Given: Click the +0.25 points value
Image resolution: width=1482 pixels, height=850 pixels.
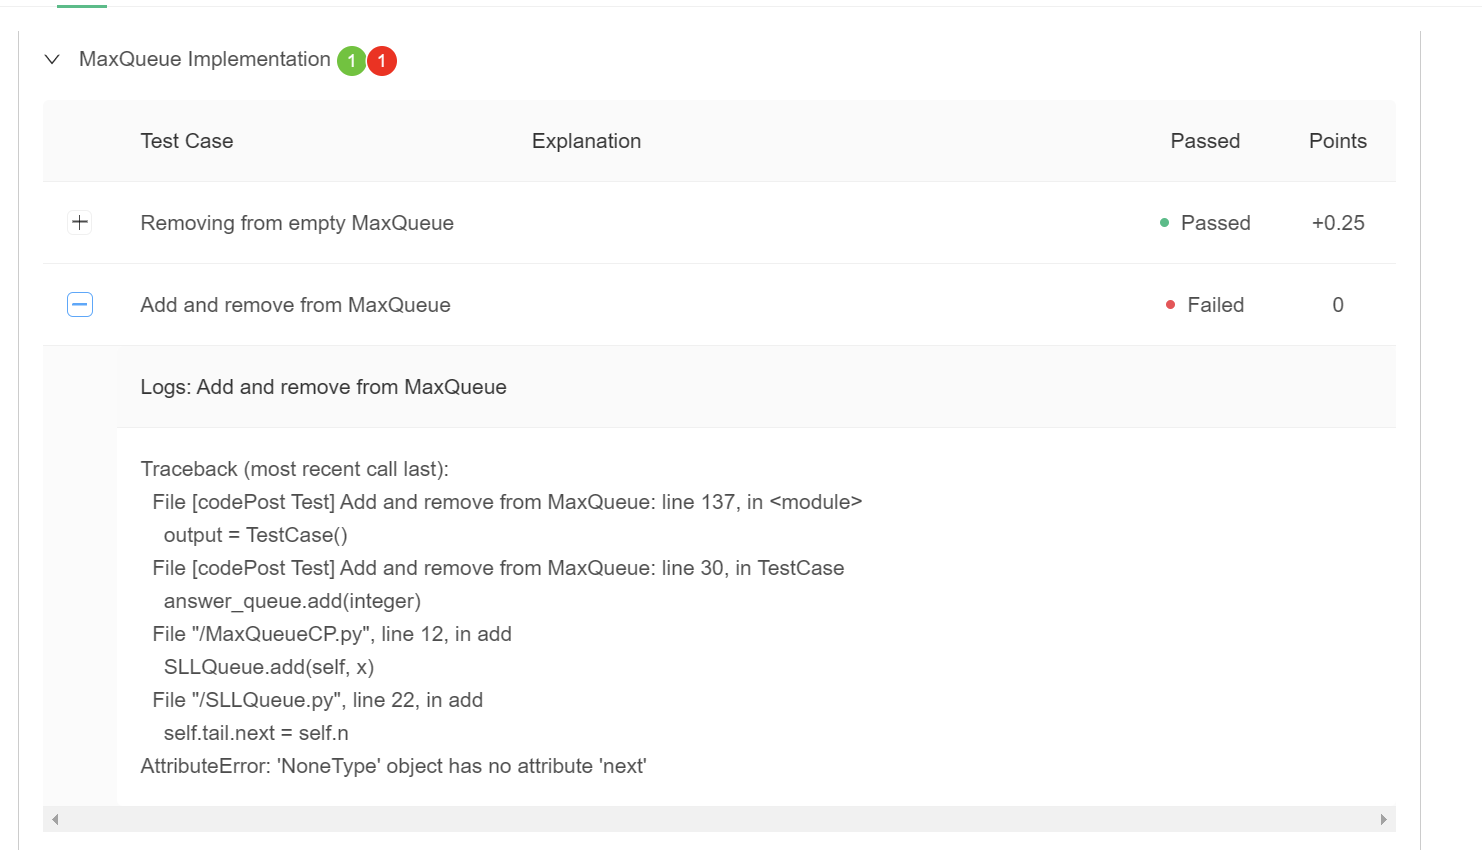Looking at the screenshot, I should pyautogui.click(x=1338, y=222).
